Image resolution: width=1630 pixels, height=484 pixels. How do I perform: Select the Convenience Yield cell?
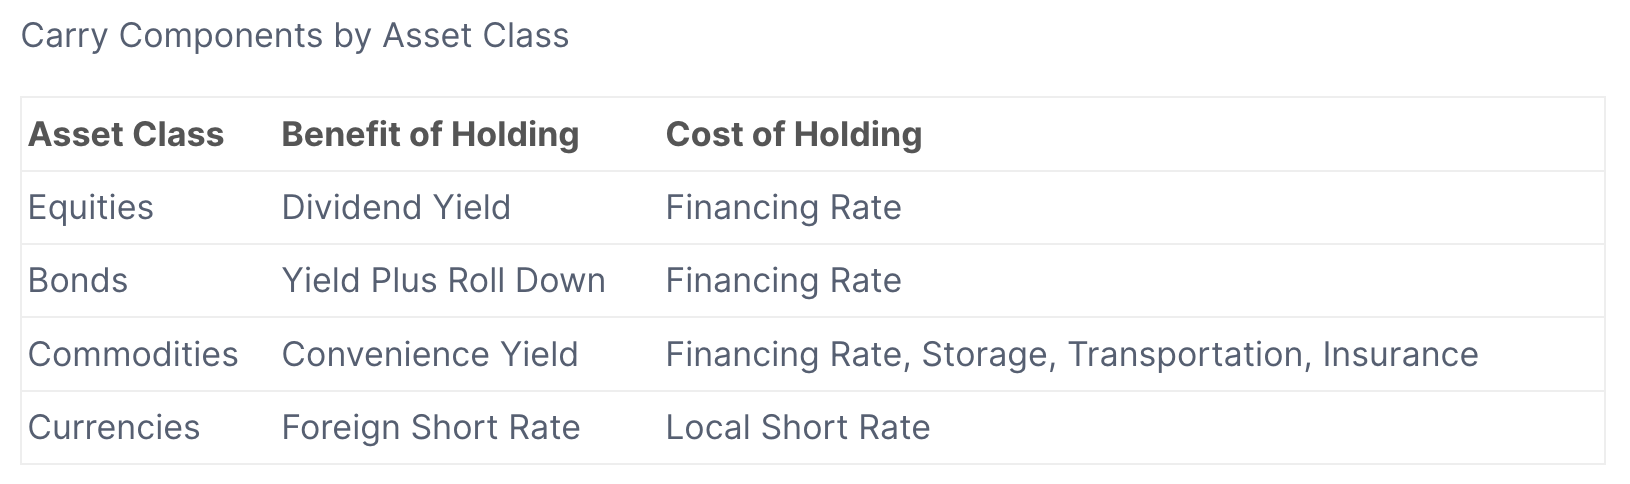pos(430,355)
